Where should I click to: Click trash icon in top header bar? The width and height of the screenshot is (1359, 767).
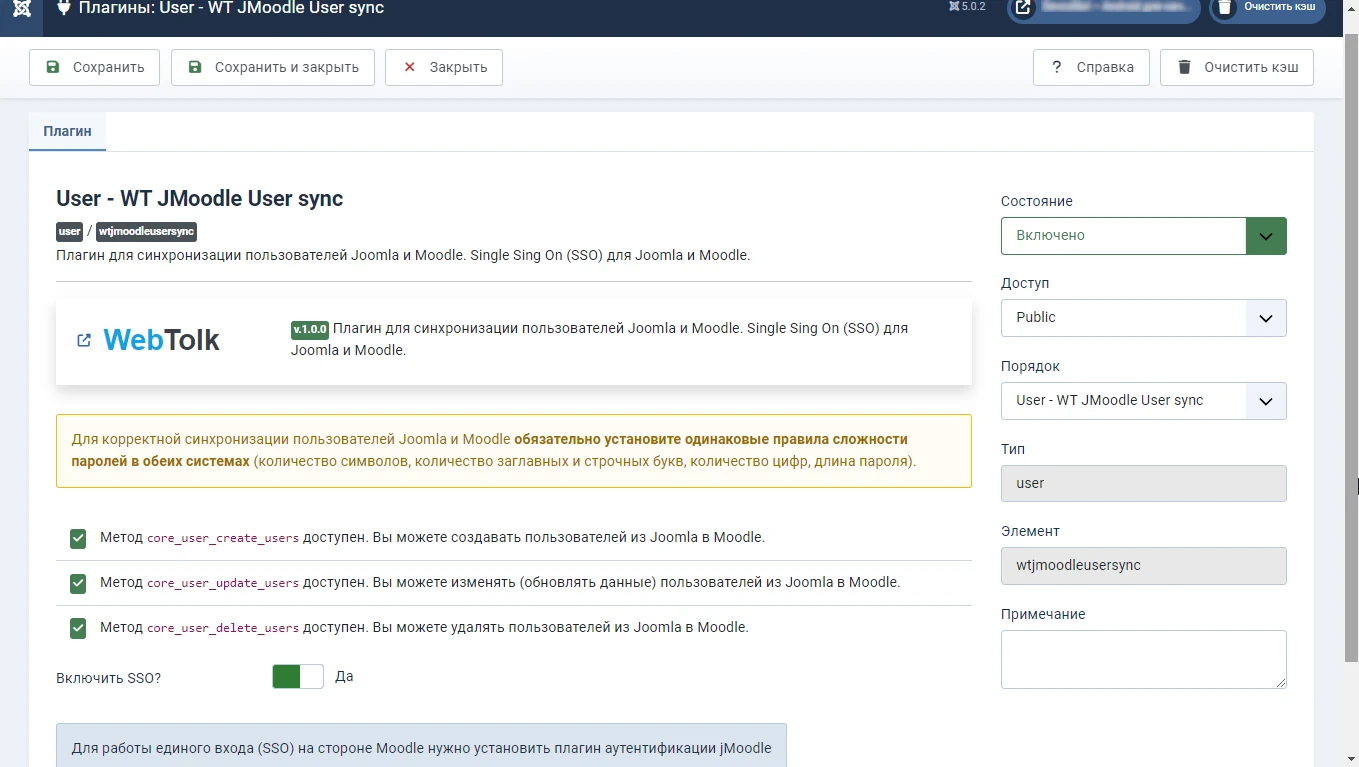[1225, 8]
